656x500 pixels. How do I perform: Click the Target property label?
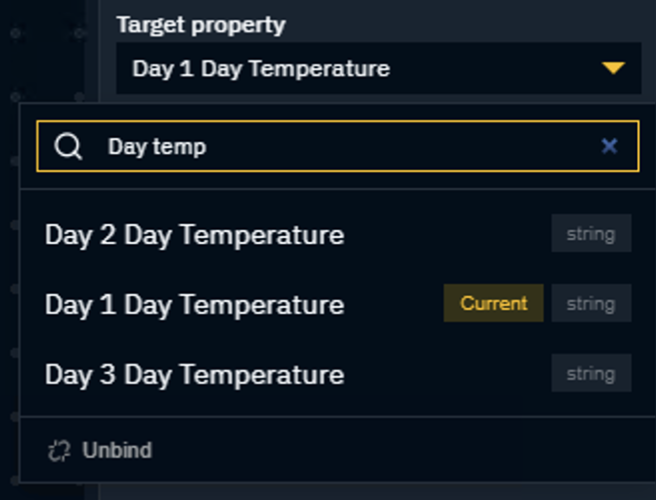click(x=201, y=25)
